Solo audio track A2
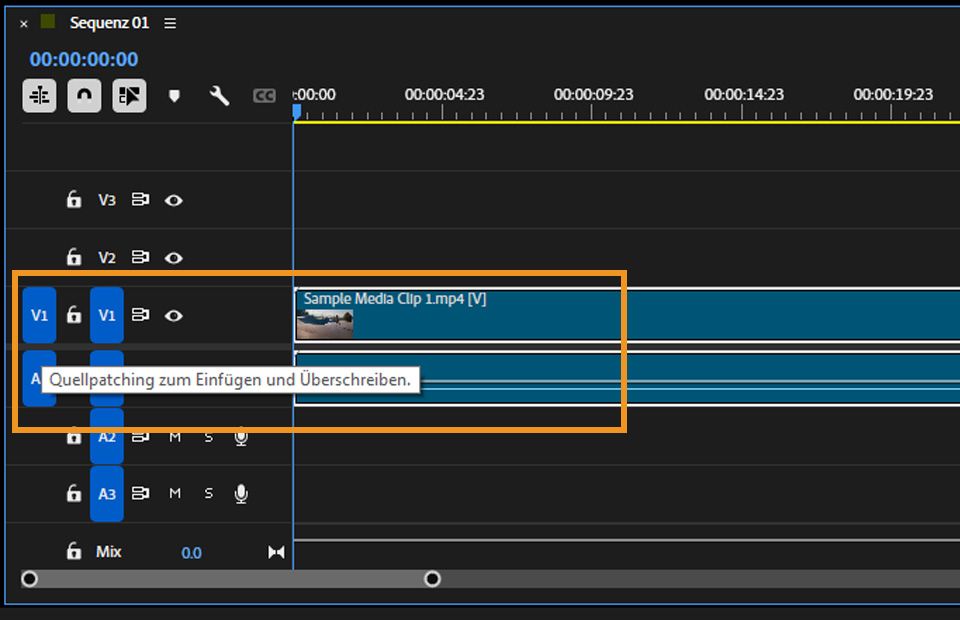This screenshot has width=960, height=620. [x=209, y=437]
